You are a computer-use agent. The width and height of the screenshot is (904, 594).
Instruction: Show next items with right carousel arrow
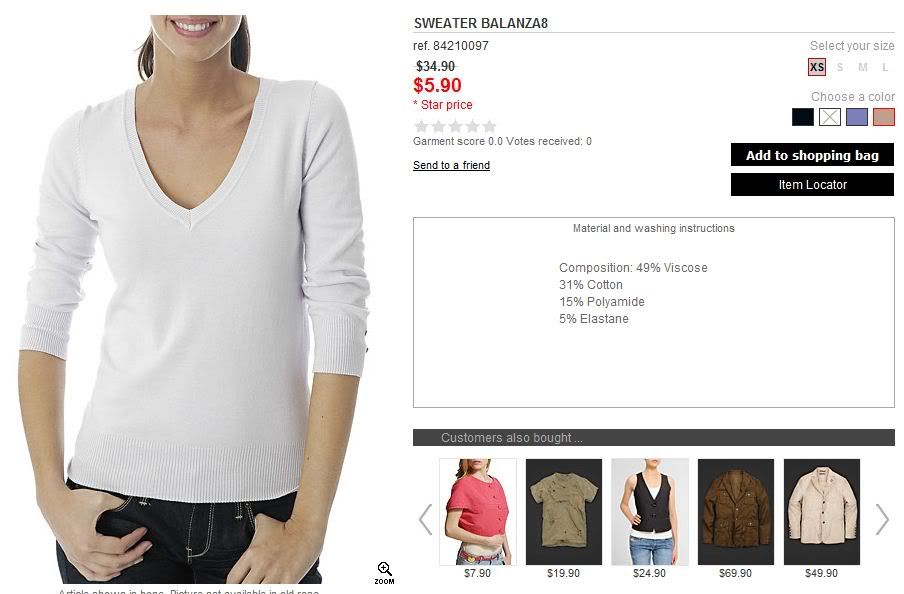(882, 519)
